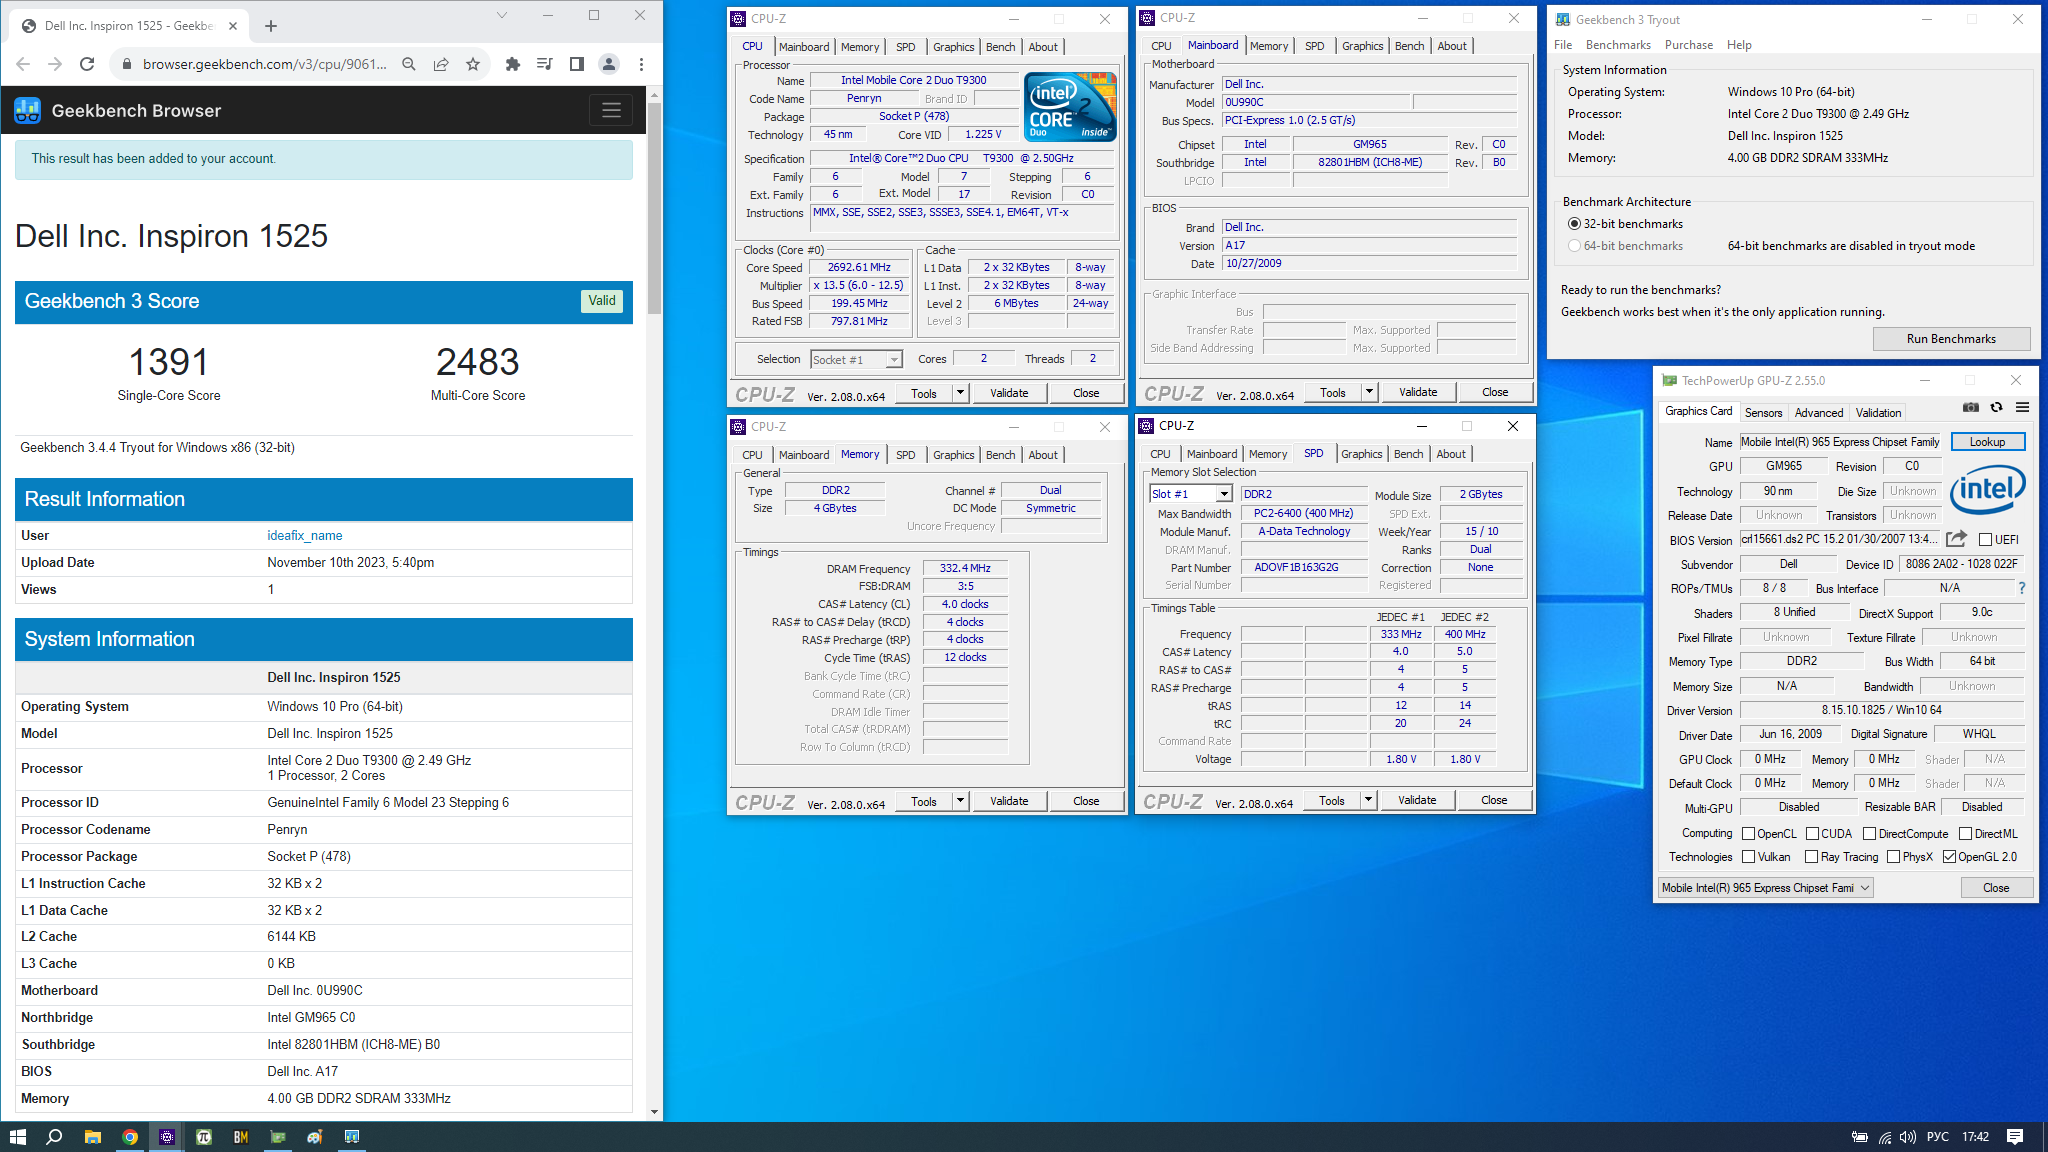Open the BM app from the taskbar
Viewport: 2048px width, 1152px height.
[241, 1137]
